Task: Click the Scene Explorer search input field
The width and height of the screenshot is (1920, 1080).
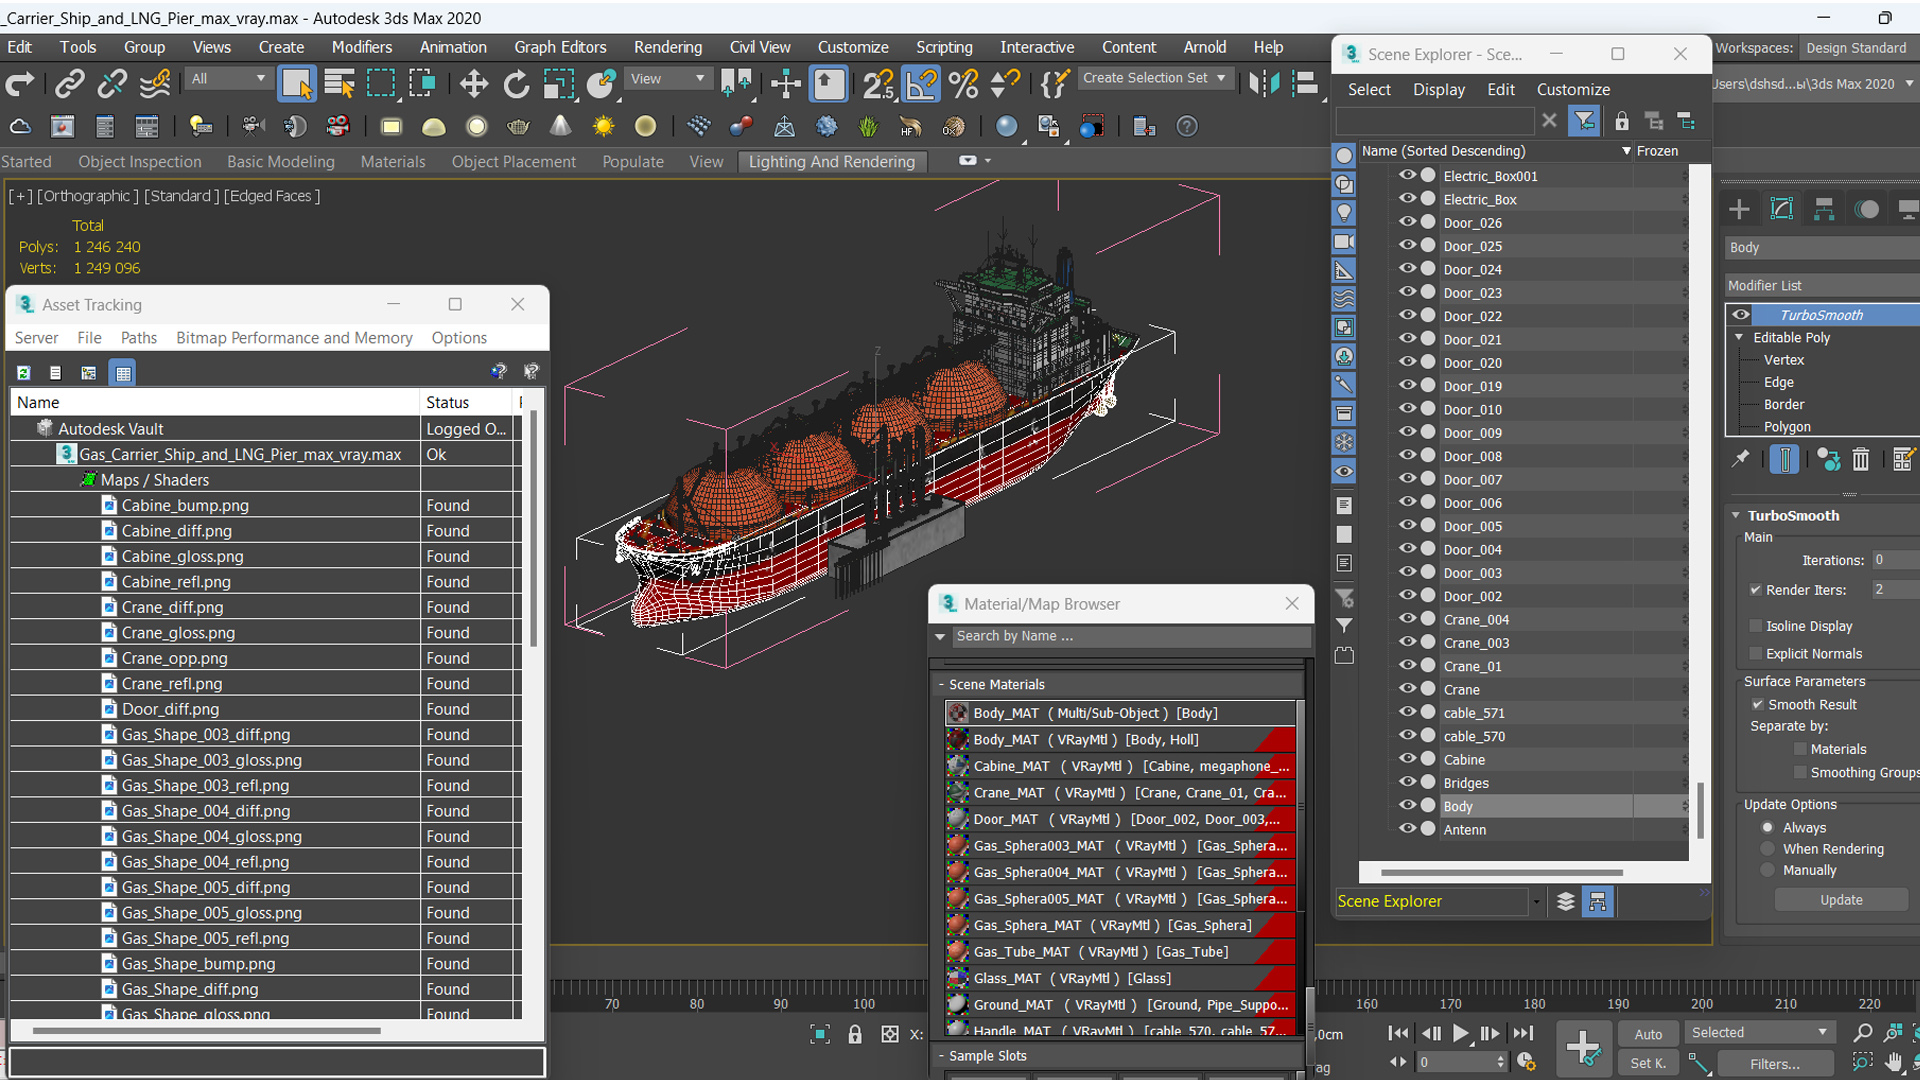Action: (x=1435, y=121)
